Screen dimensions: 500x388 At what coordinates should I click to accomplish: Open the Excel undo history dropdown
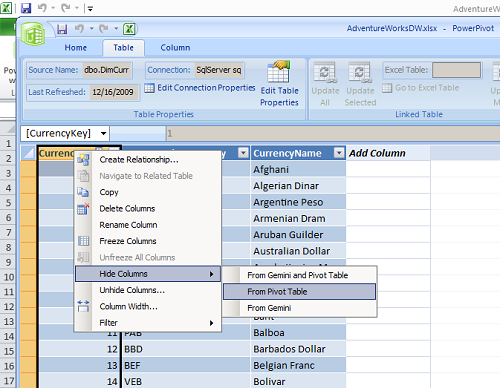(53, 8)
